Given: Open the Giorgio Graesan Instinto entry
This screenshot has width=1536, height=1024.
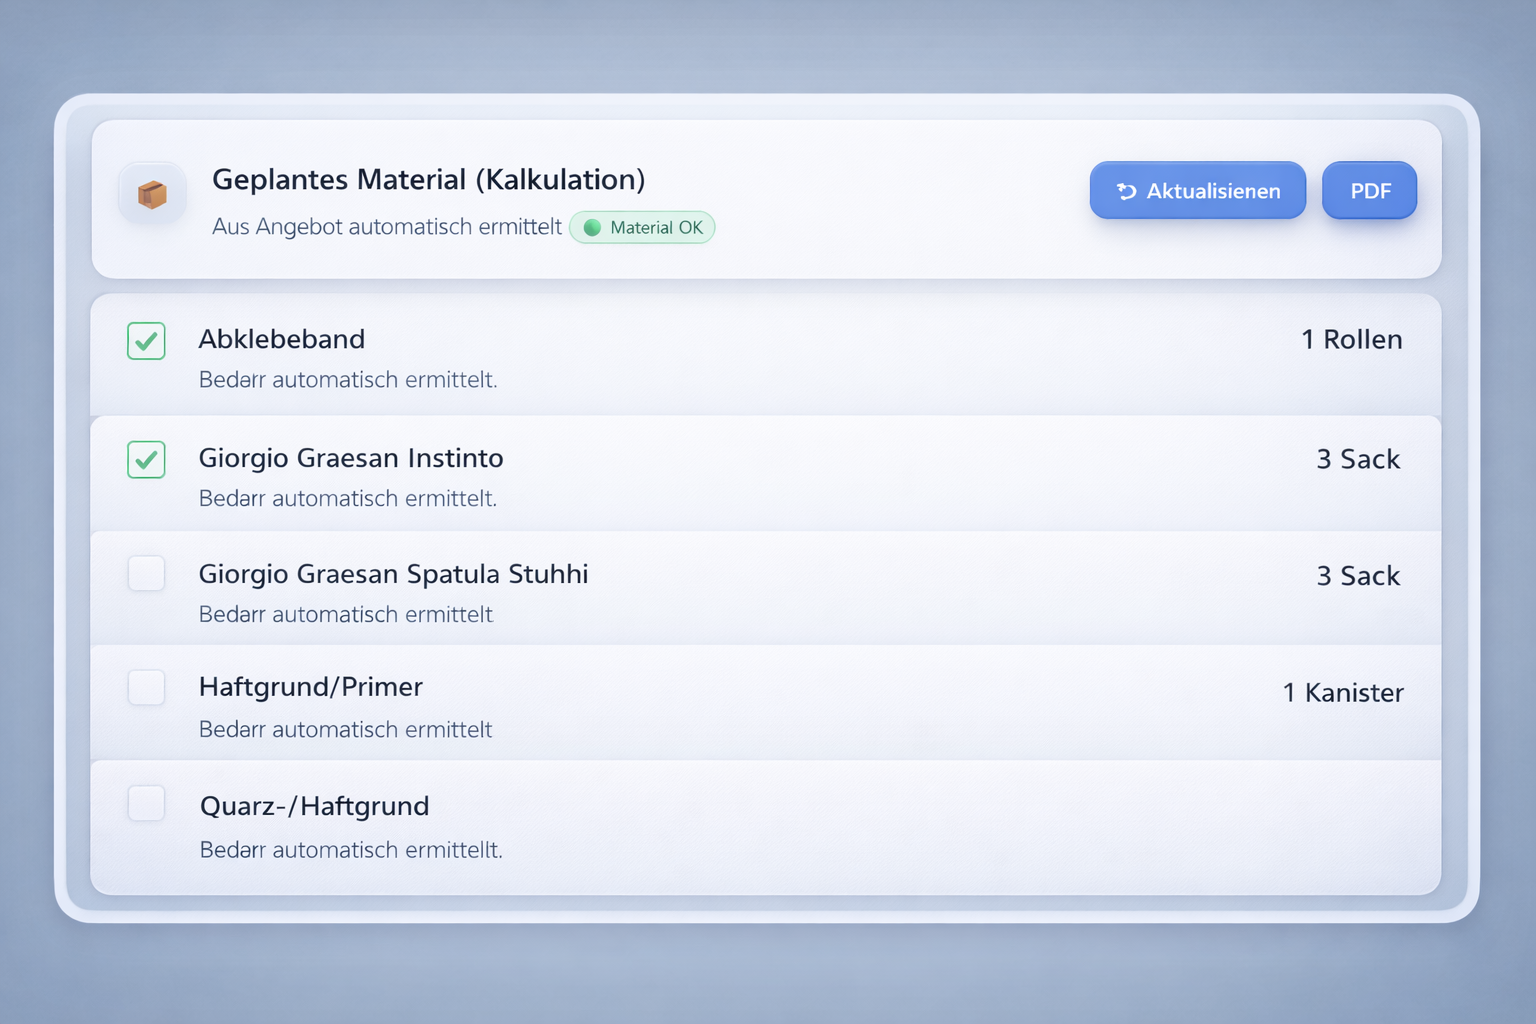Looking at the screenshot, I should (351, 458).
